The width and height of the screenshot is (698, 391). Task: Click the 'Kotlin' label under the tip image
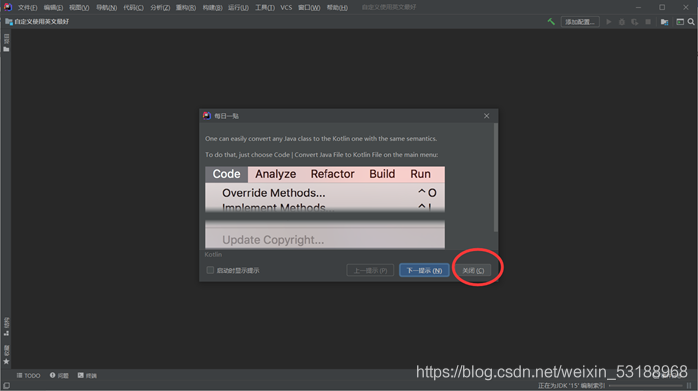pos(213,254)
